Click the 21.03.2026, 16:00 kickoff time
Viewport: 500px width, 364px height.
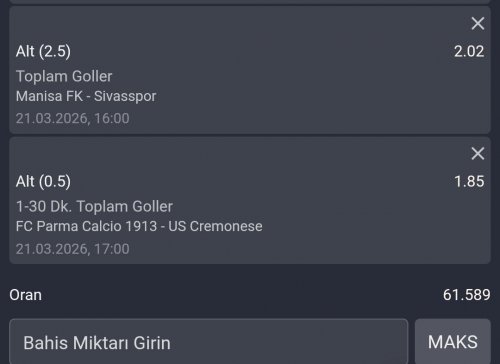click(x=73, y=118)
